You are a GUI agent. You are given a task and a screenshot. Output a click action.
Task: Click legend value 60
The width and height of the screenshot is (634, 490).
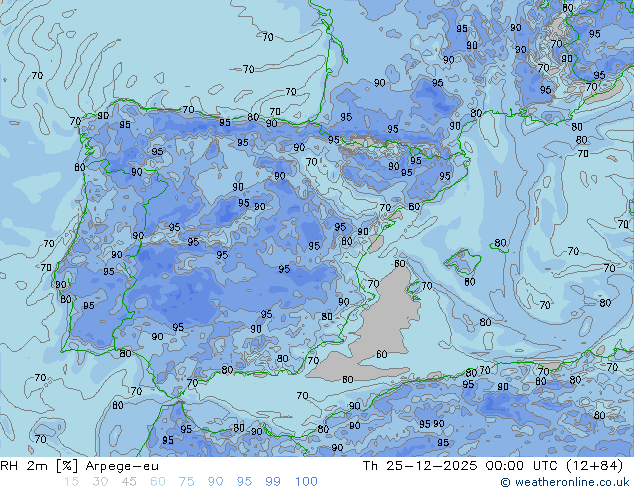tap(158, 482)
